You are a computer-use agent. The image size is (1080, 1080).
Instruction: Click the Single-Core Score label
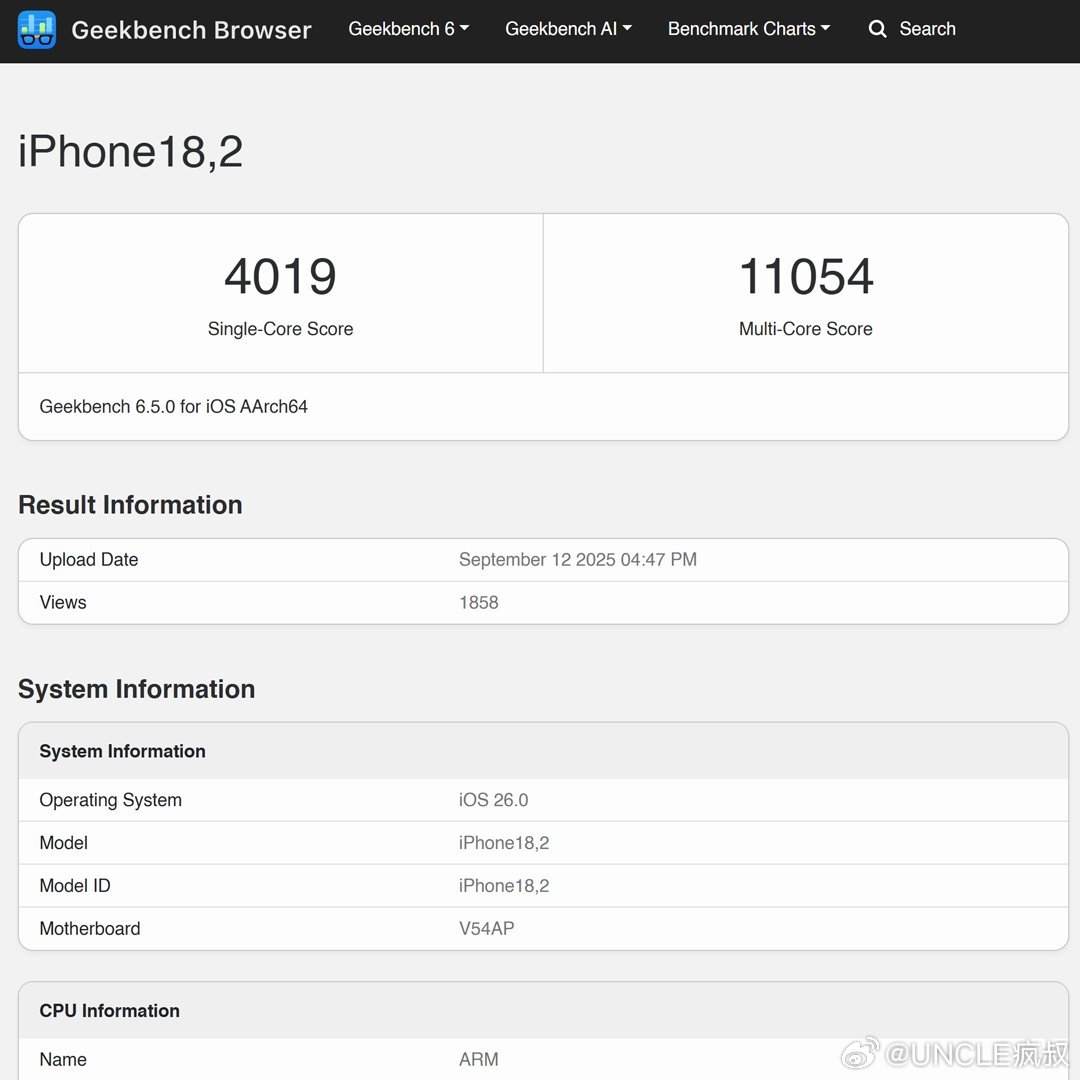(280, 329)
